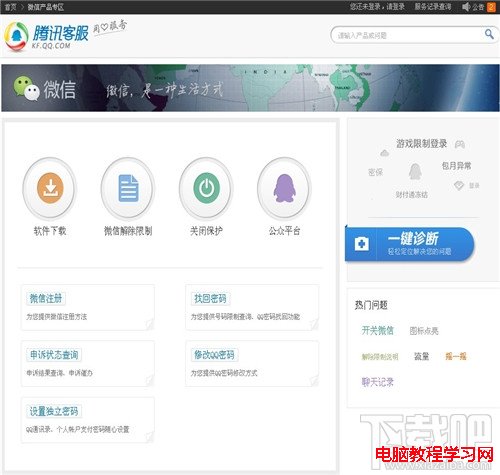Open 服务记录查询 in the top bar
Image resolution: width=500 pixels, height=475 pixels.
pos(433,7)
